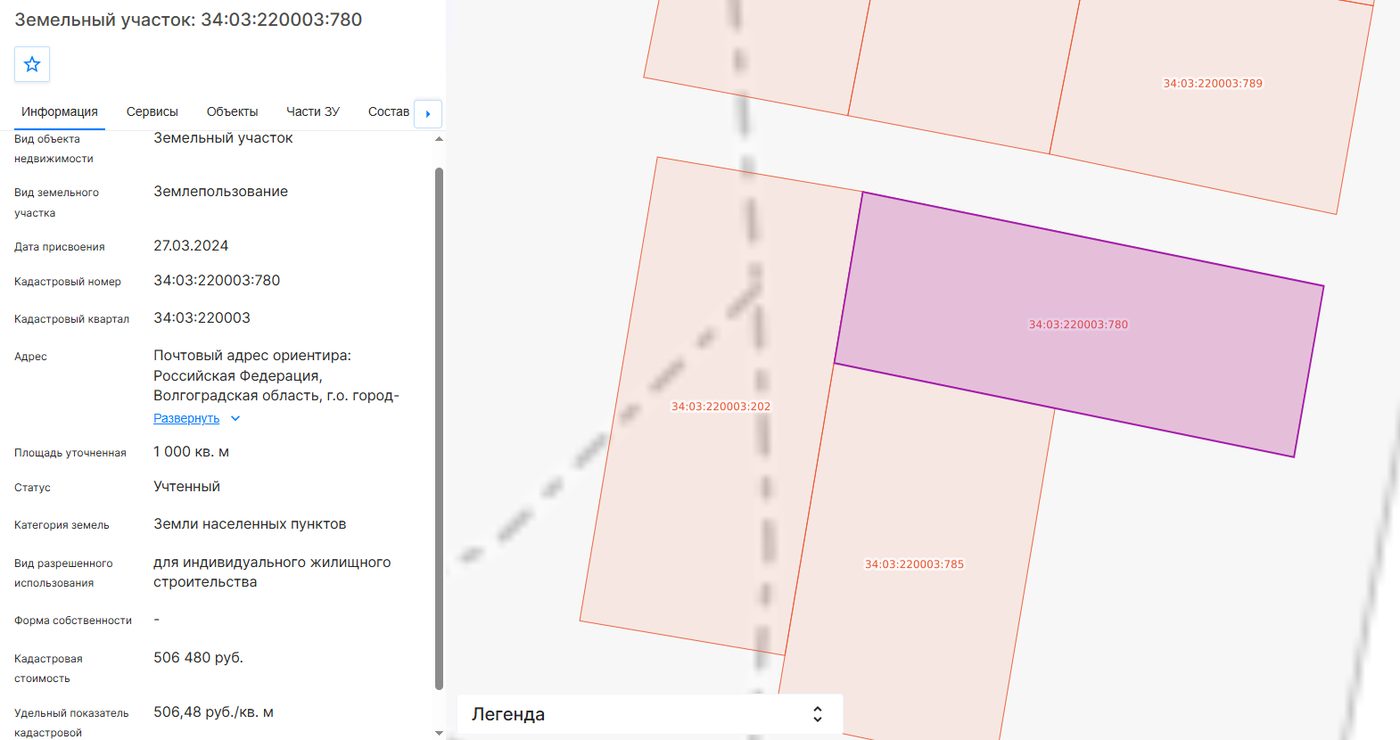This screenshot has width=1400, height=740.
Task: Toggle the Легенда up-down arrows icon
Action: [x=817, y=714]
